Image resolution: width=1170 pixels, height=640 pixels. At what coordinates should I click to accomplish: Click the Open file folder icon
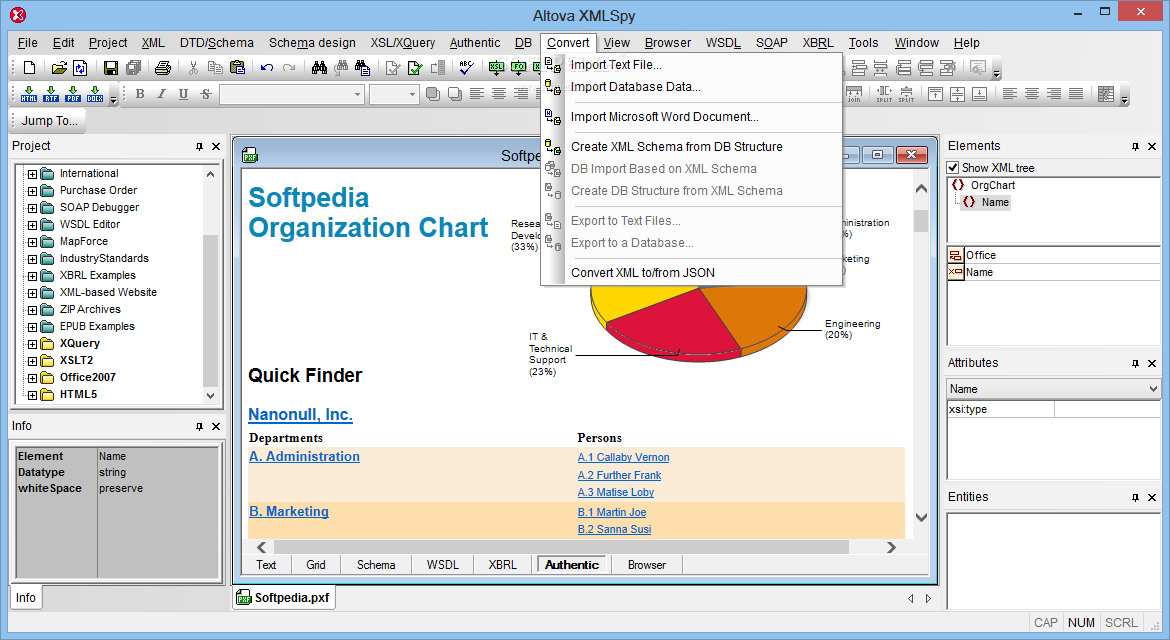point(59,68)
